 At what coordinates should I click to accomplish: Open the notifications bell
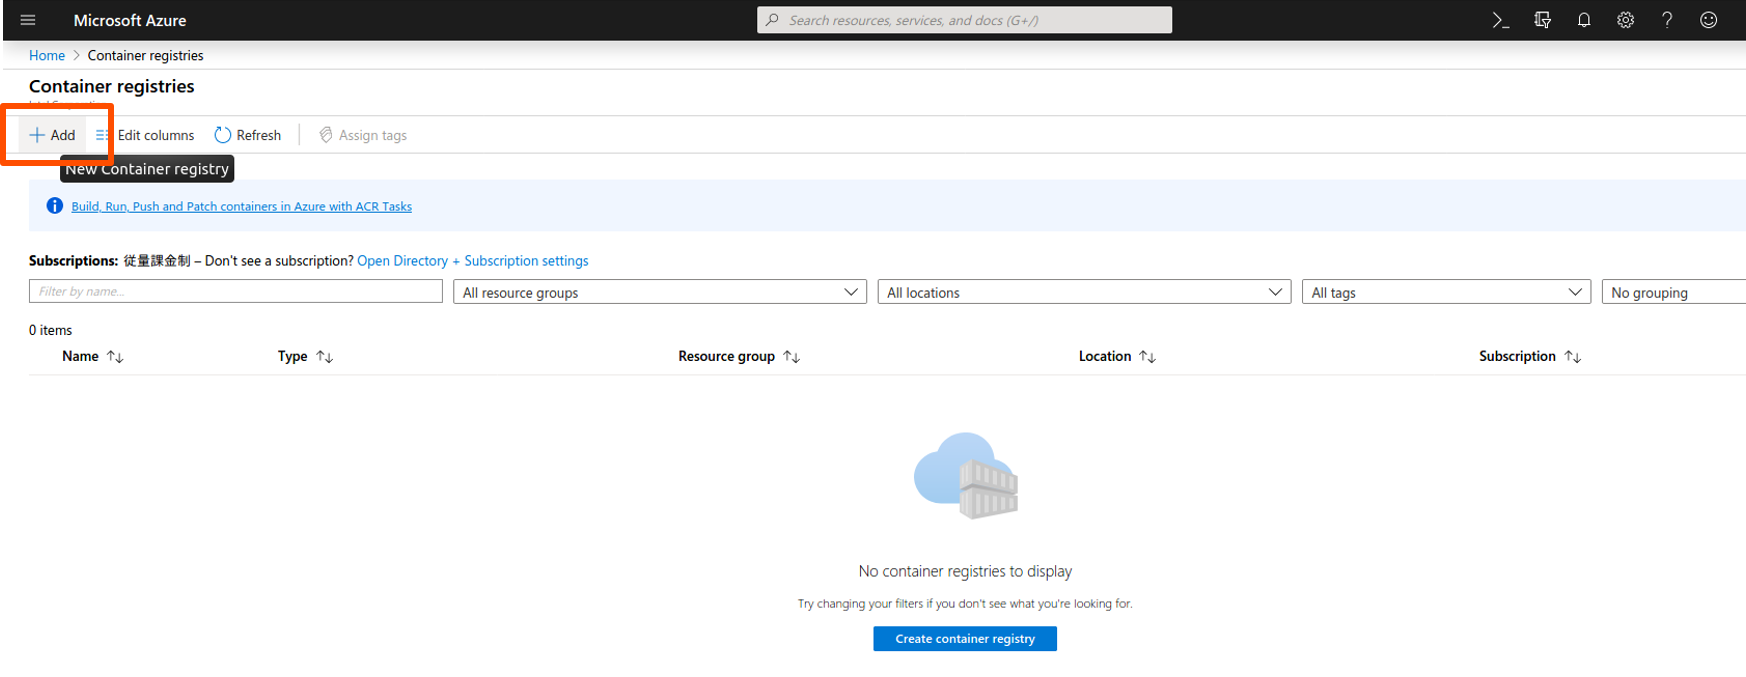1584,20
